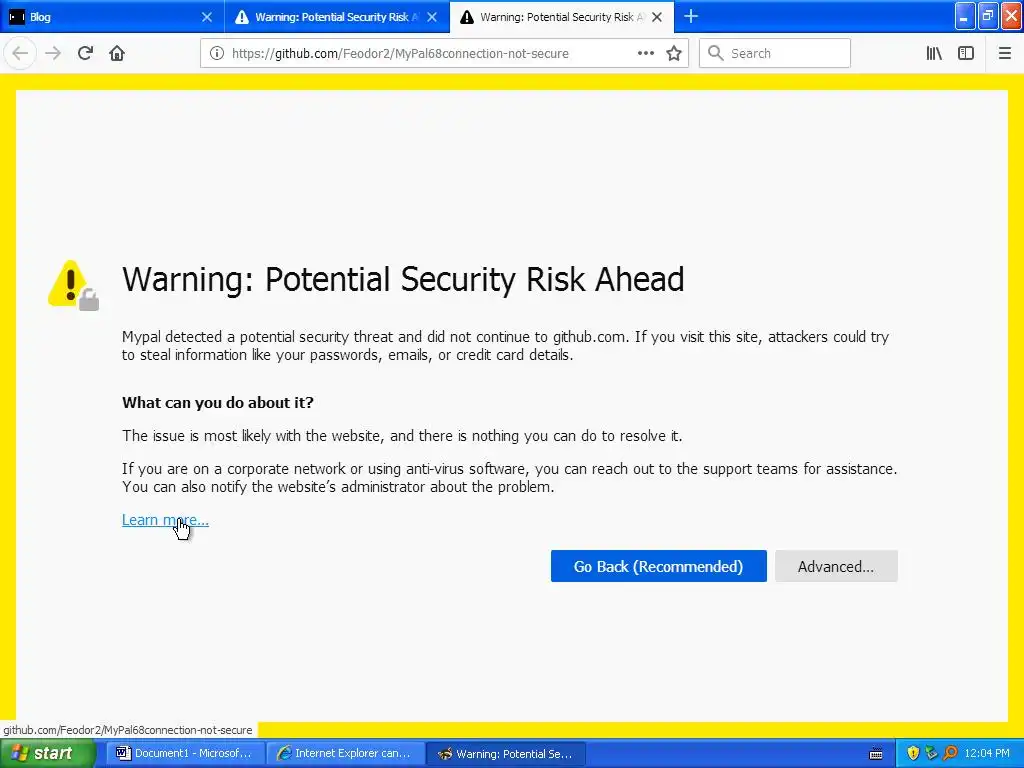Click the keyboard icon in taskbar
The width and height of the screenshot is (1024, 768).
click(876, 754)
